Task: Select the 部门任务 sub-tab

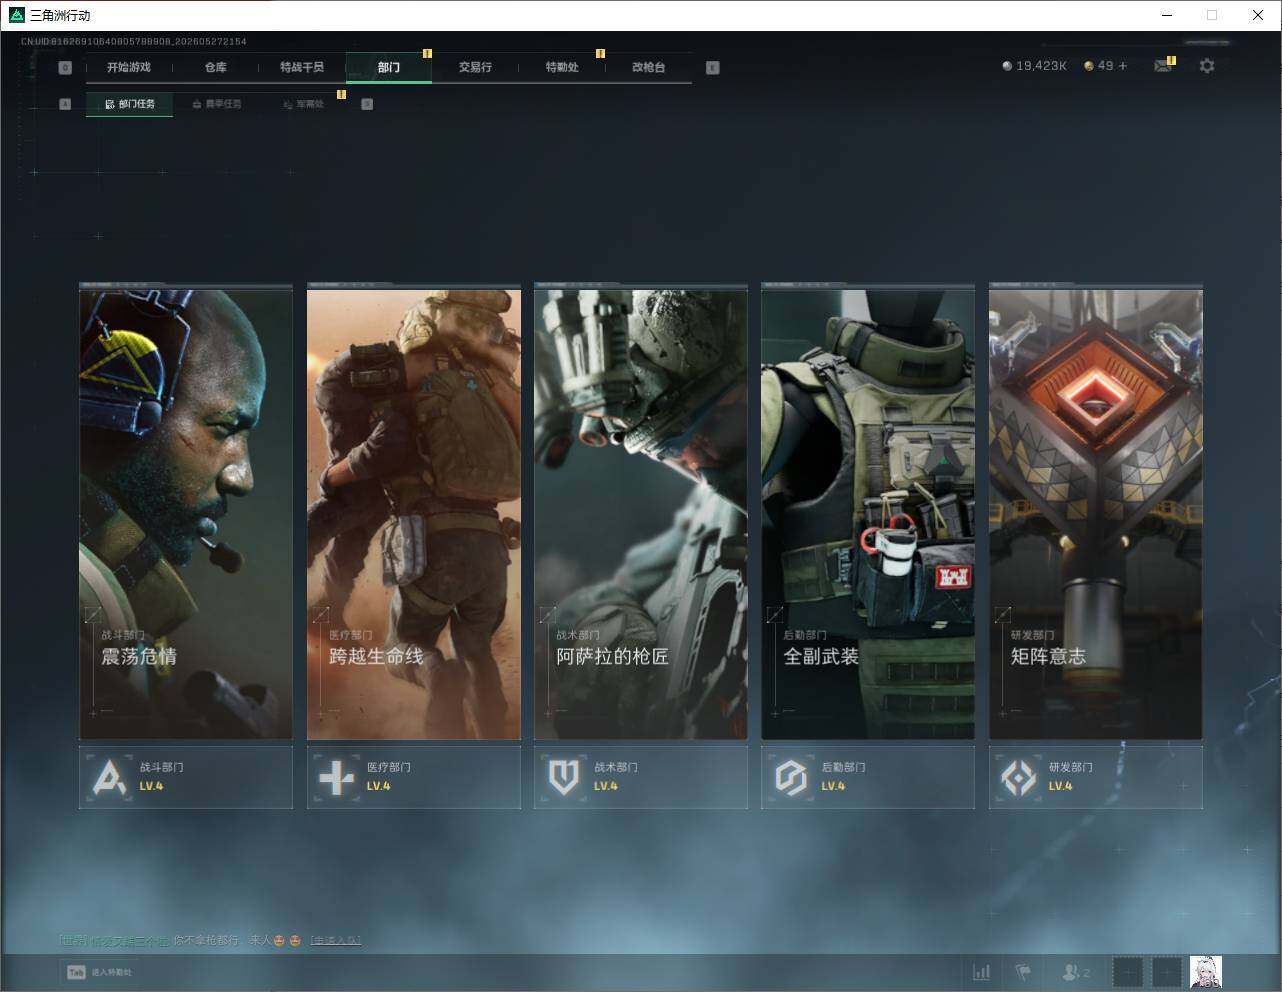Action: (129, 104)
